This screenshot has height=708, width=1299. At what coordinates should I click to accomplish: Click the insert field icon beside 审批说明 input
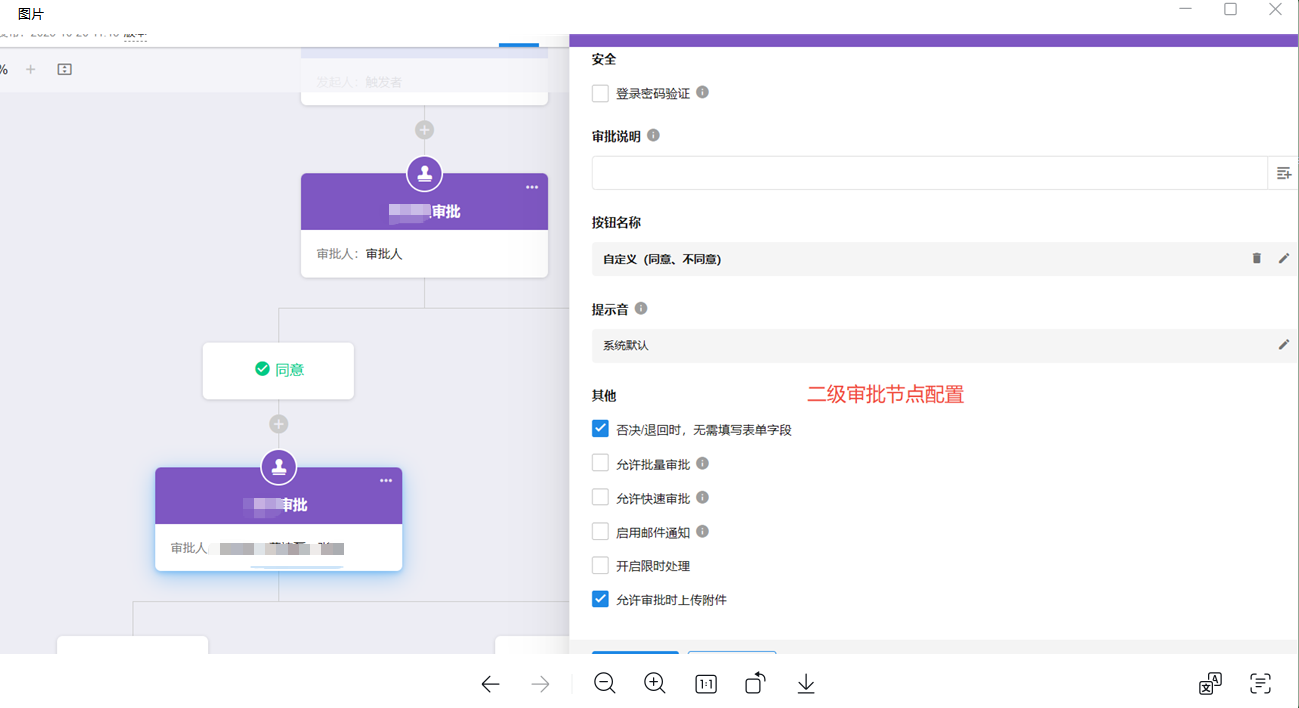[1284, 173]
